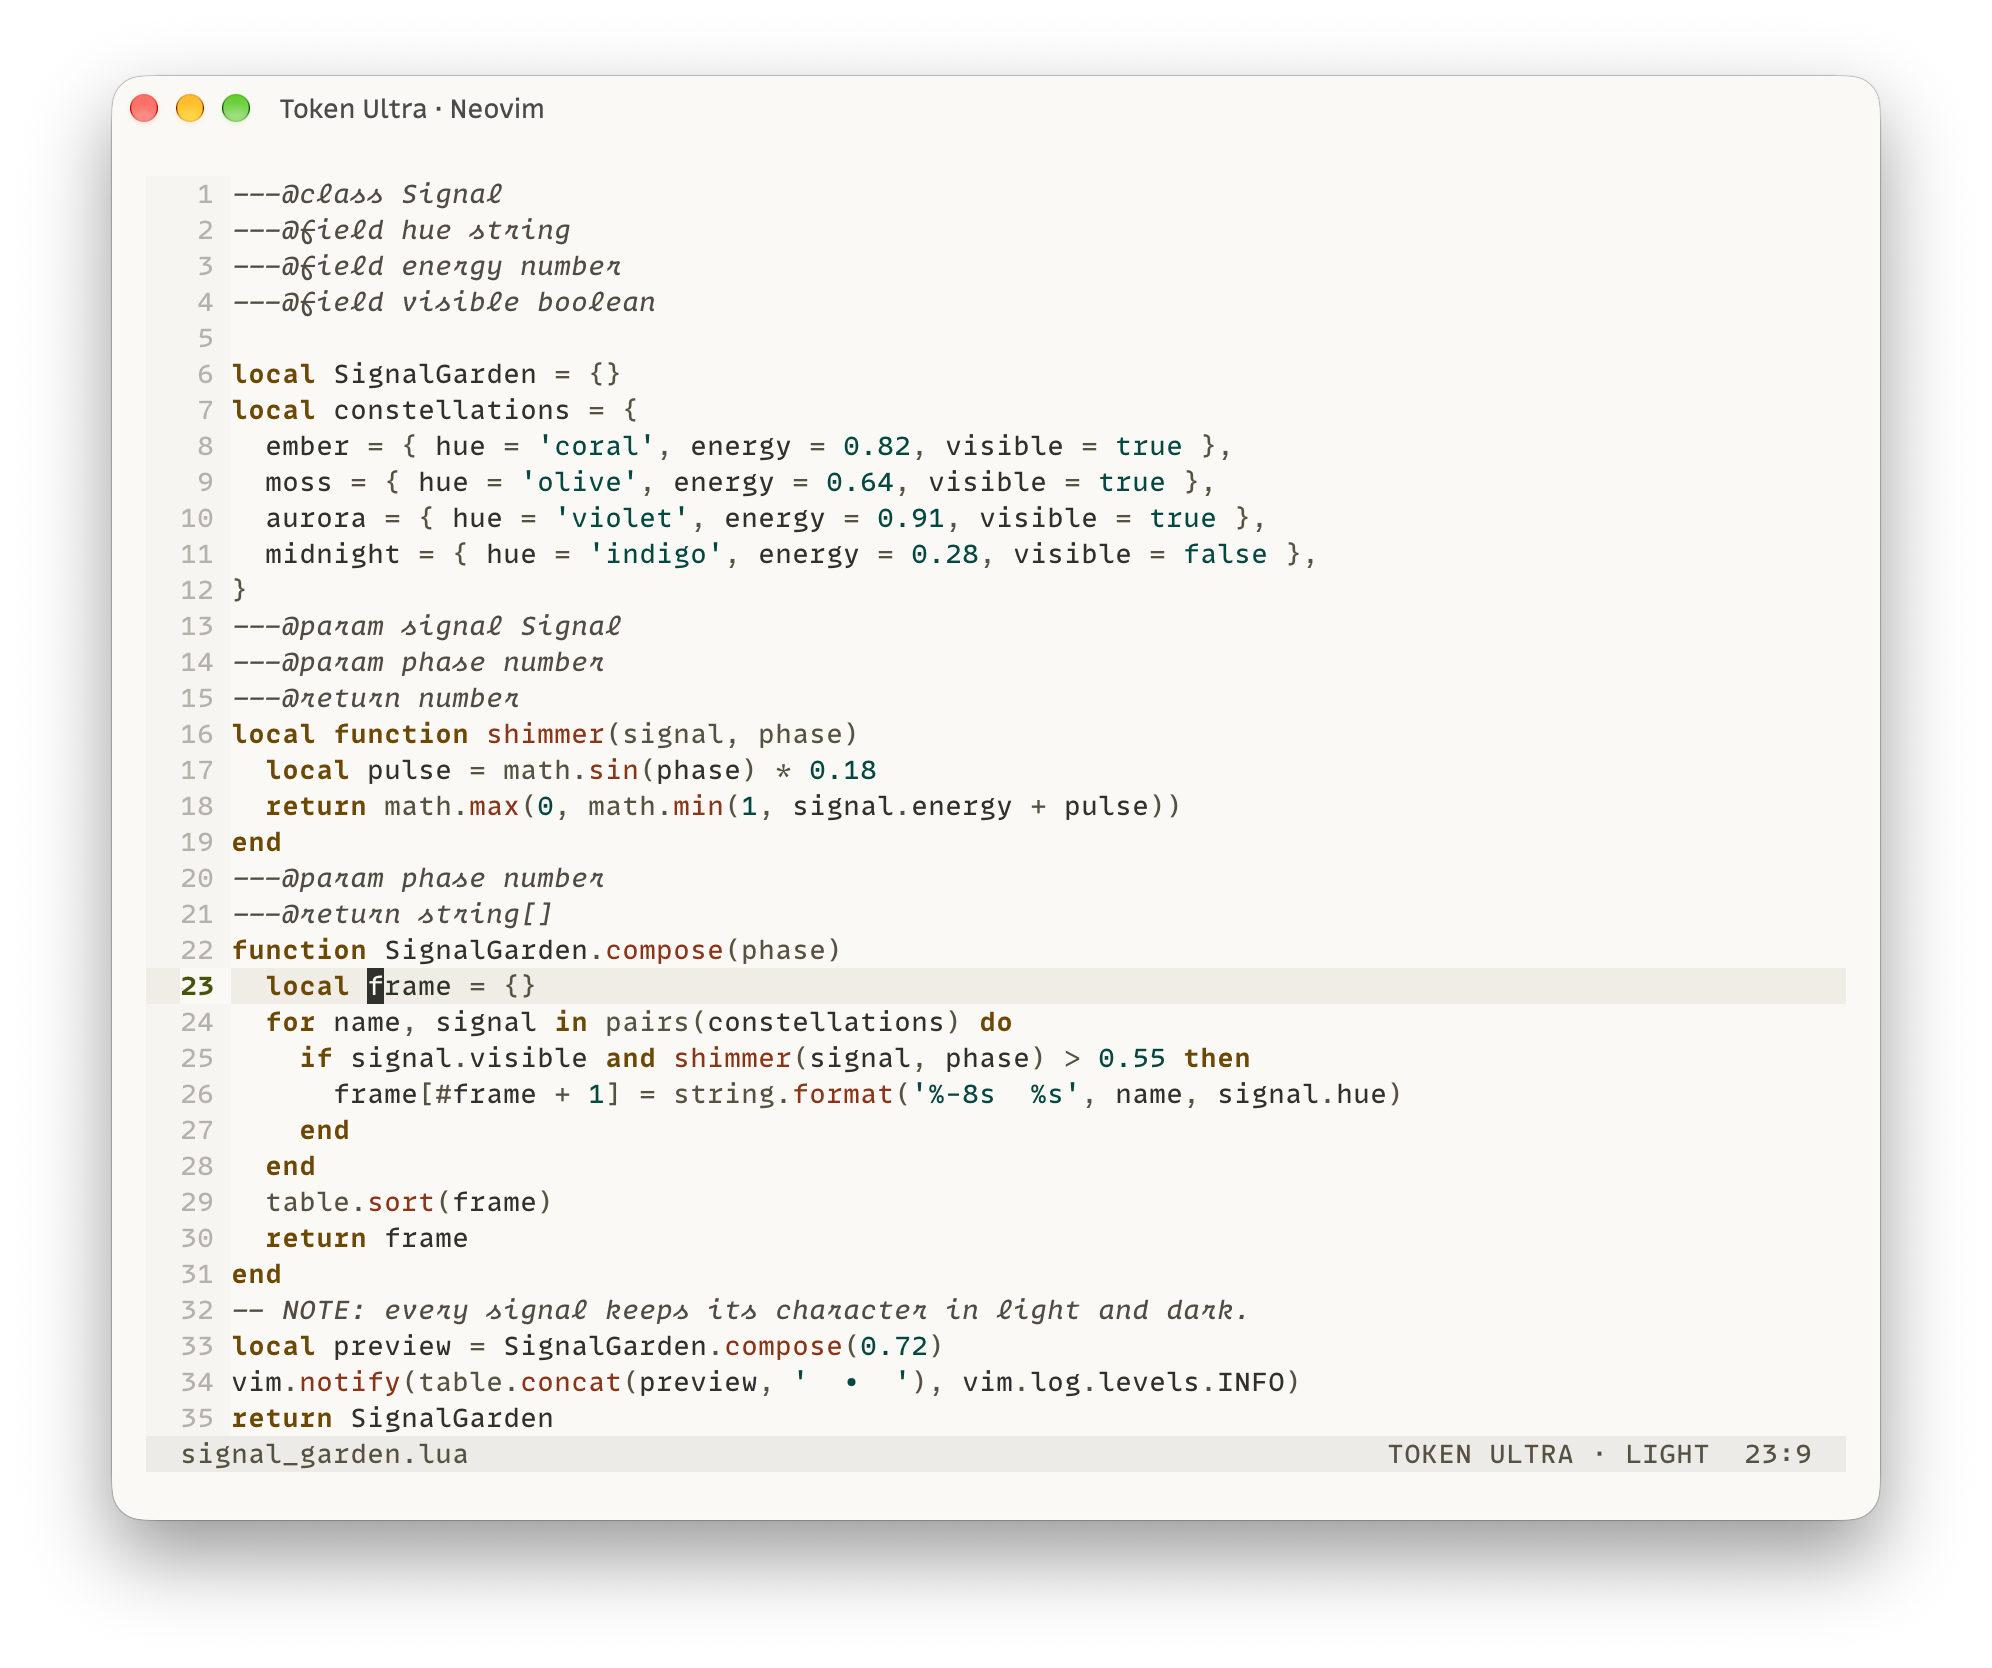
Task: Click the number 0.91 on line 10
Action: coord(911,518)
